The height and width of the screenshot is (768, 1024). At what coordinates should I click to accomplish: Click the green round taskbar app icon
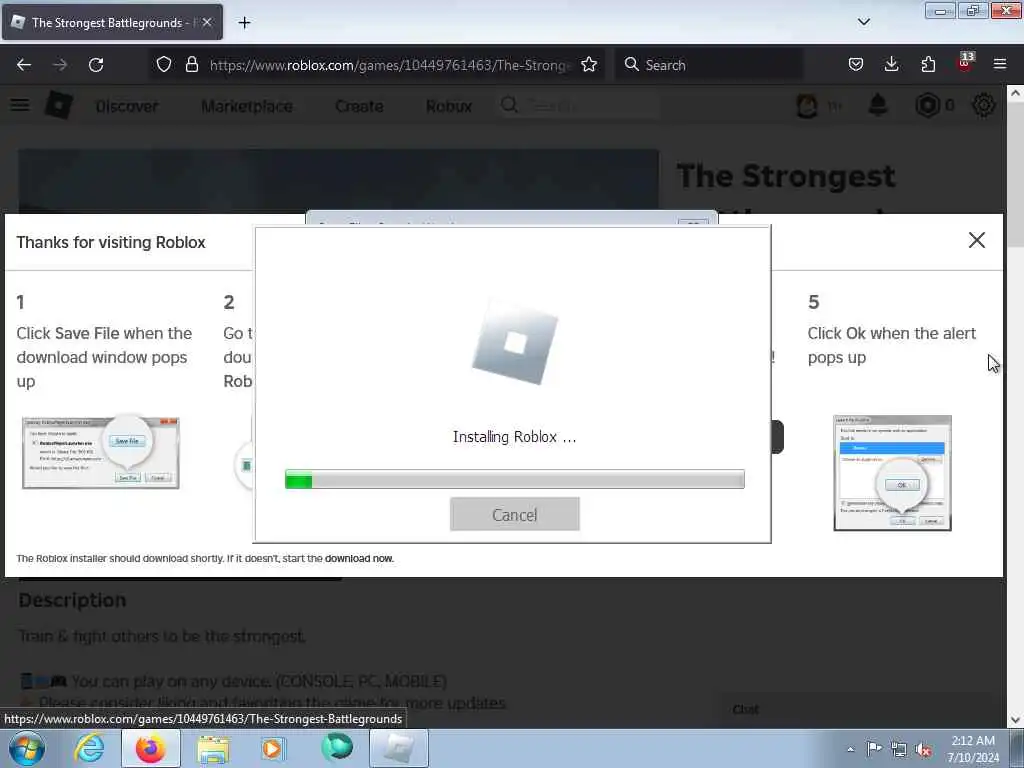point(337,748)
